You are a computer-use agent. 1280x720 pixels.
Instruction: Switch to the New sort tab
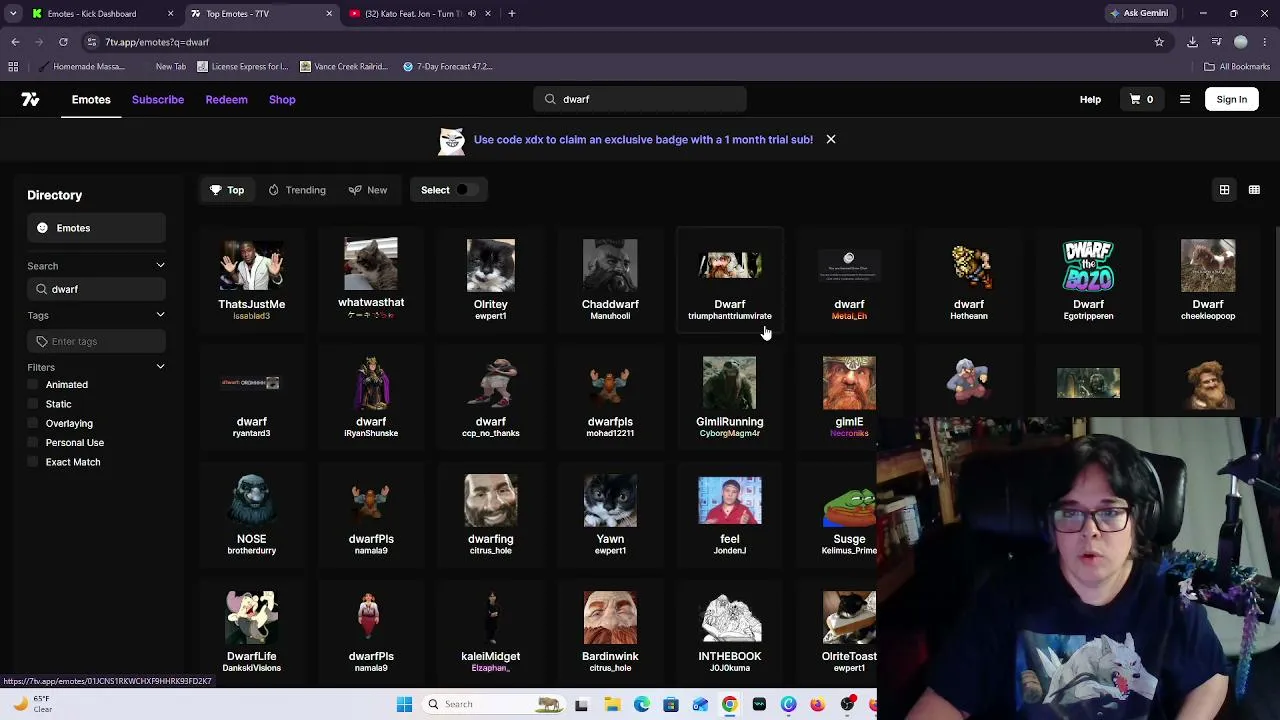[368, 190]
